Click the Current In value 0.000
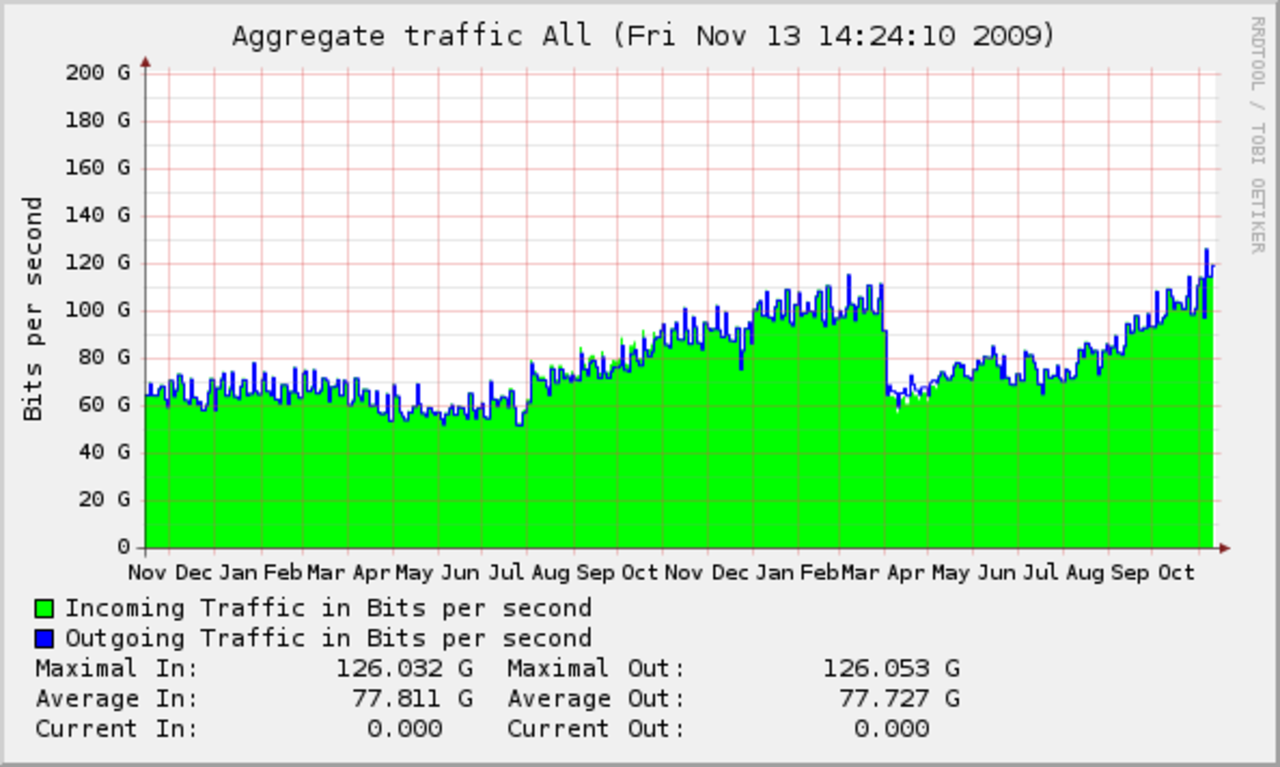This screenshot has height=767, width=1280. click(x=404, y=728)
